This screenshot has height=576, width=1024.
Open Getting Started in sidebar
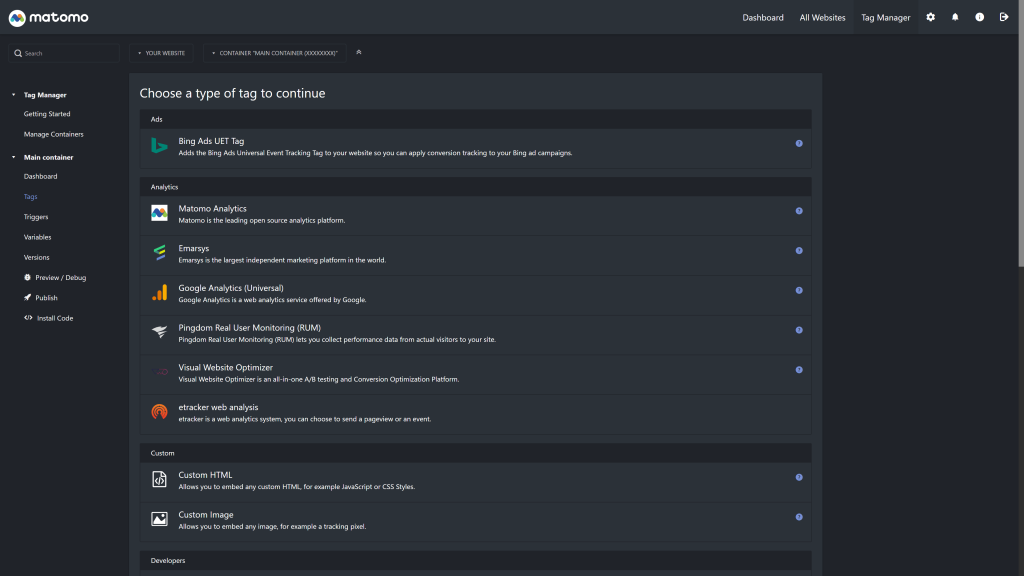point(47,114)
